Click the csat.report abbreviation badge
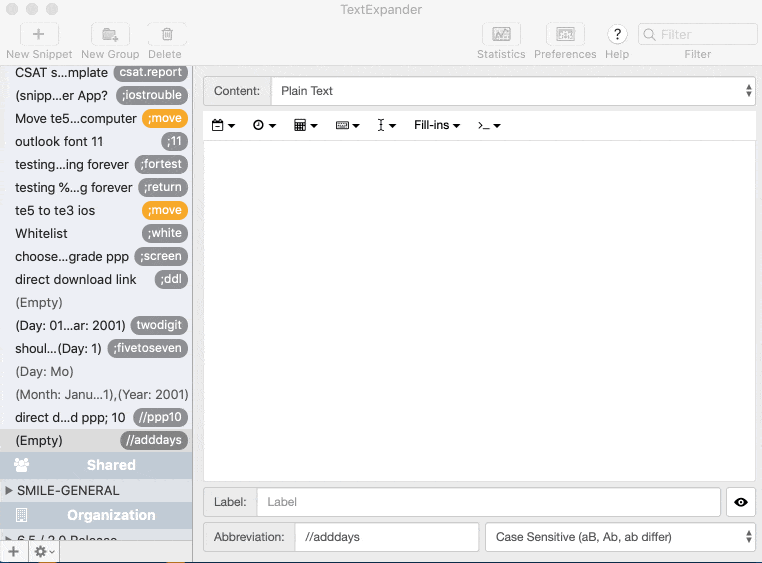This screenshot has height=563, width=762. pyautogui.click(x=151, y=72)
